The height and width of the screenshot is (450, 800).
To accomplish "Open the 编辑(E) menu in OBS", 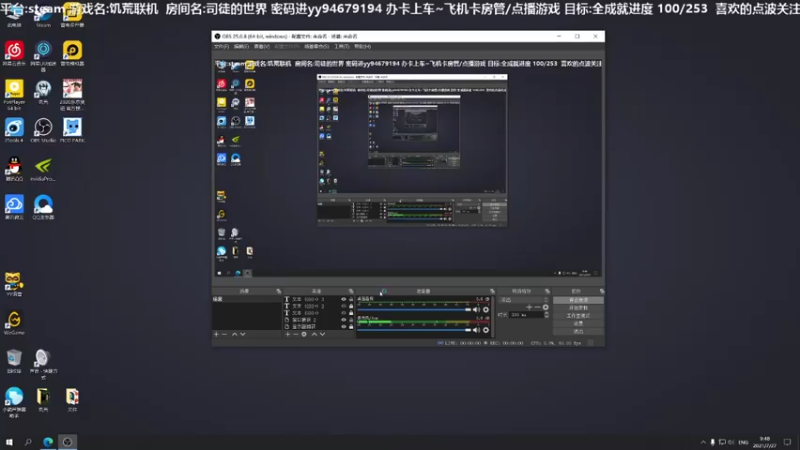I will click(241, 46).
